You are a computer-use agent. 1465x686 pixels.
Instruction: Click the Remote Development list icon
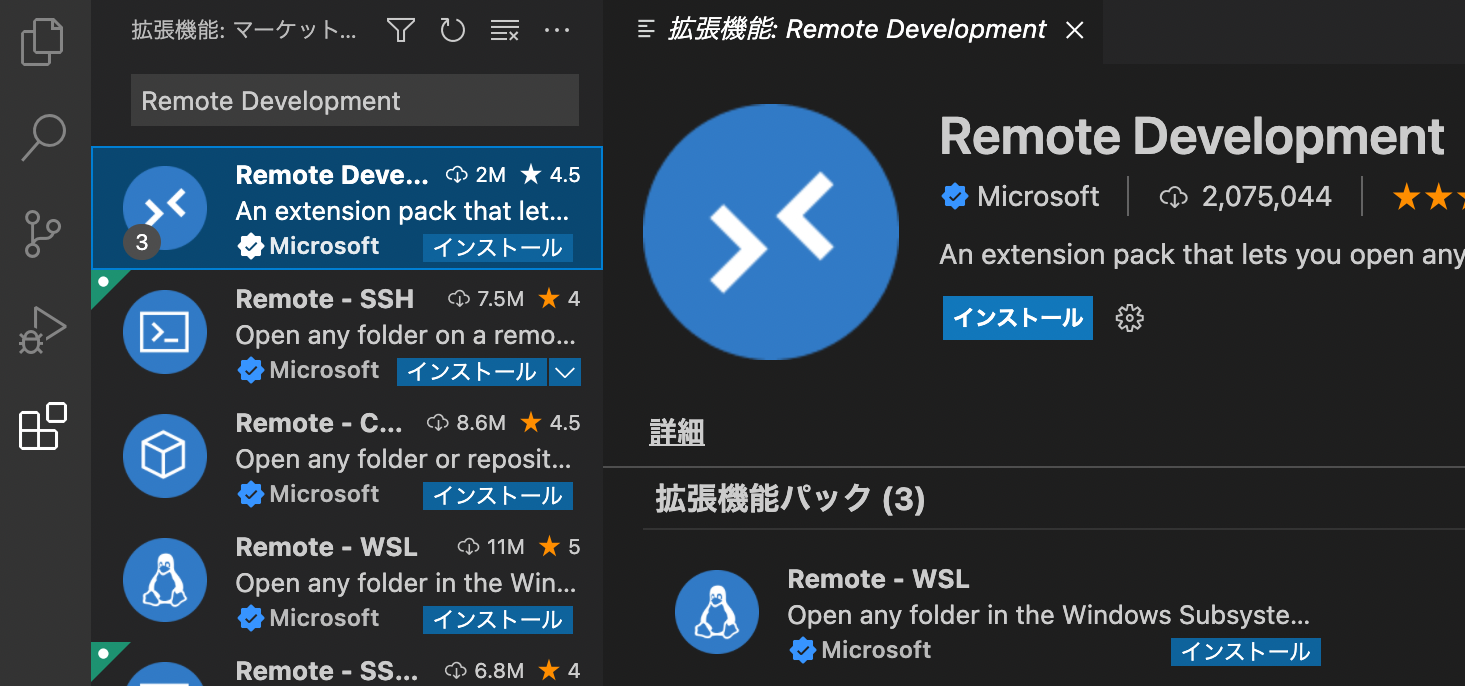coord(165,208)
